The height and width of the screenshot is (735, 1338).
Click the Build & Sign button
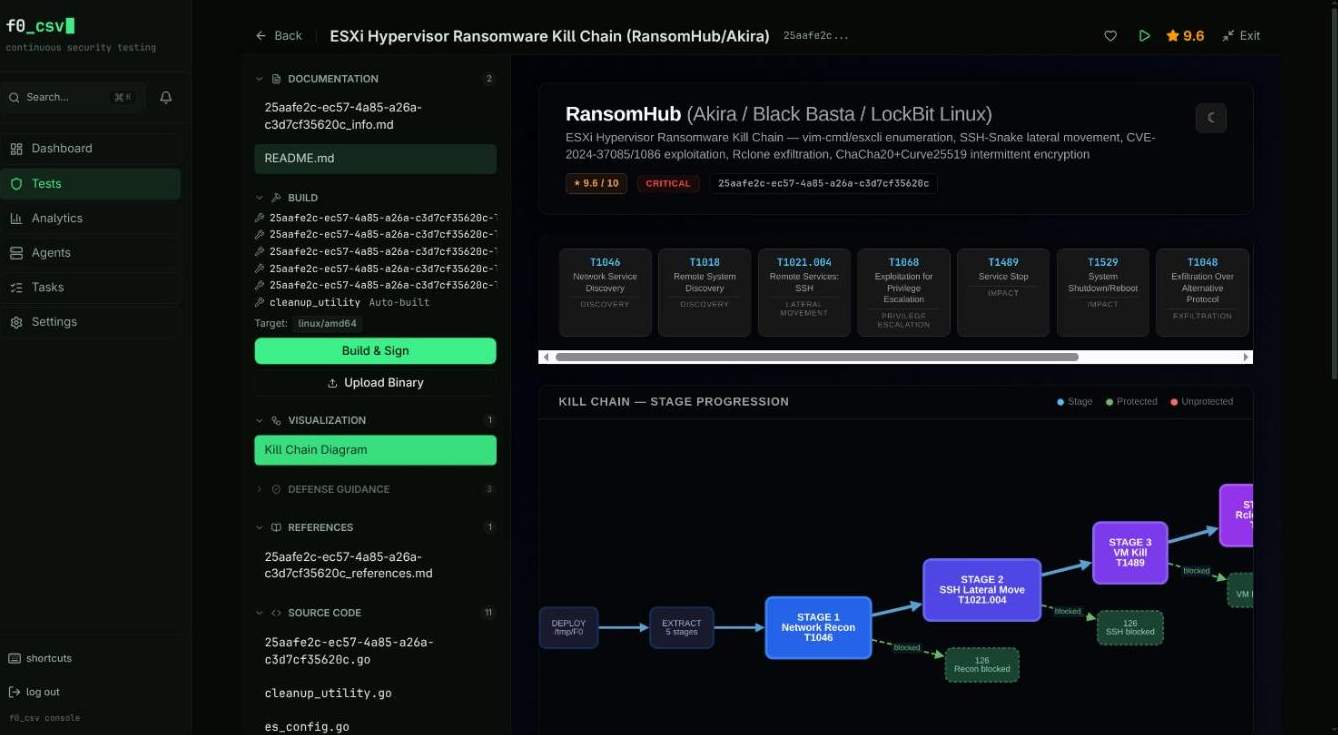(375, 351)
